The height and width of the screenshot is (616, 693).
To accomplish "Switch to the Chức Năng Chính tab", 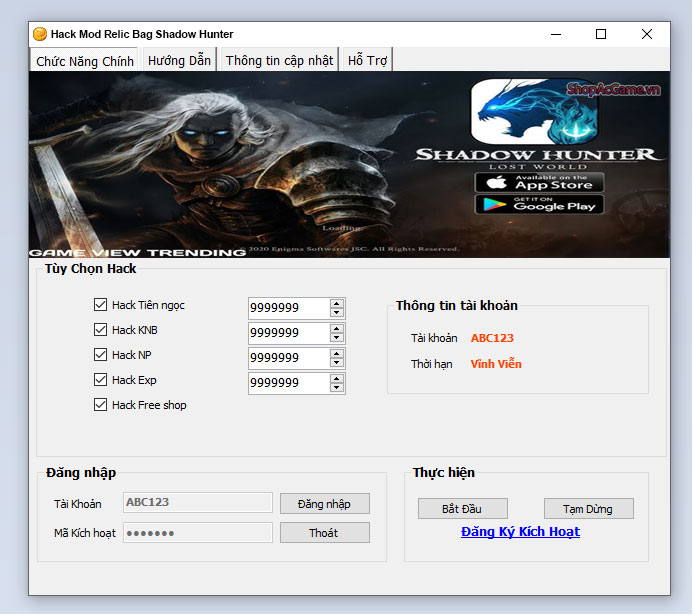I will click(x=84, y=61).
